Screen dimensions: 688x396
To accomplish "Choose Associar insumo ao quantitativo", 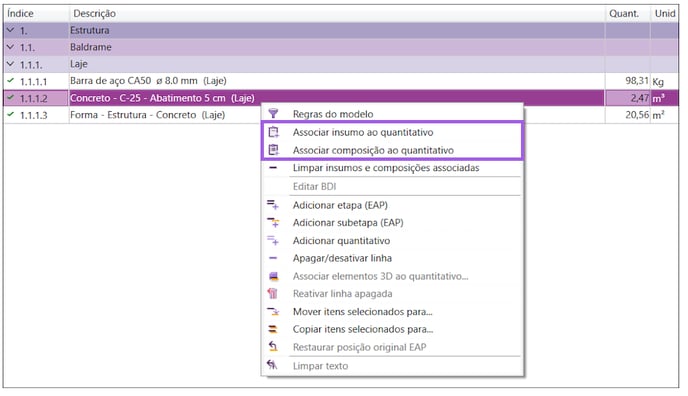I will point(392,132).
